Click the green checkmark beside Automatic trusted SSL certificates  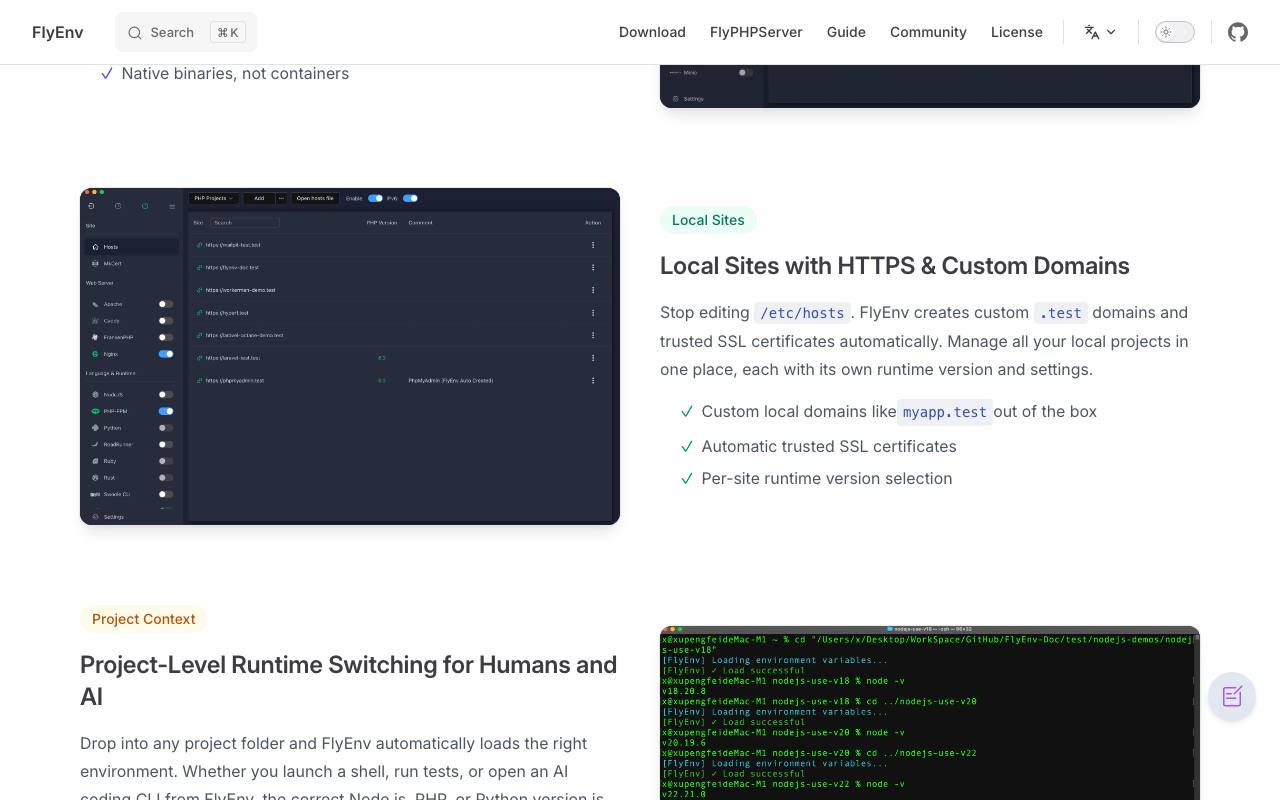coord(687,446)
